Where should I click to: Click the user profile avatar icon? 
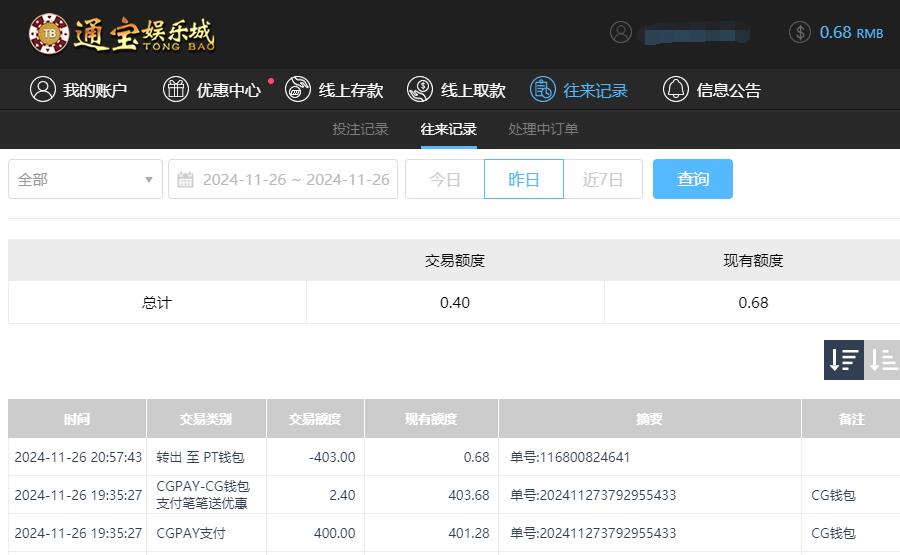621,32
